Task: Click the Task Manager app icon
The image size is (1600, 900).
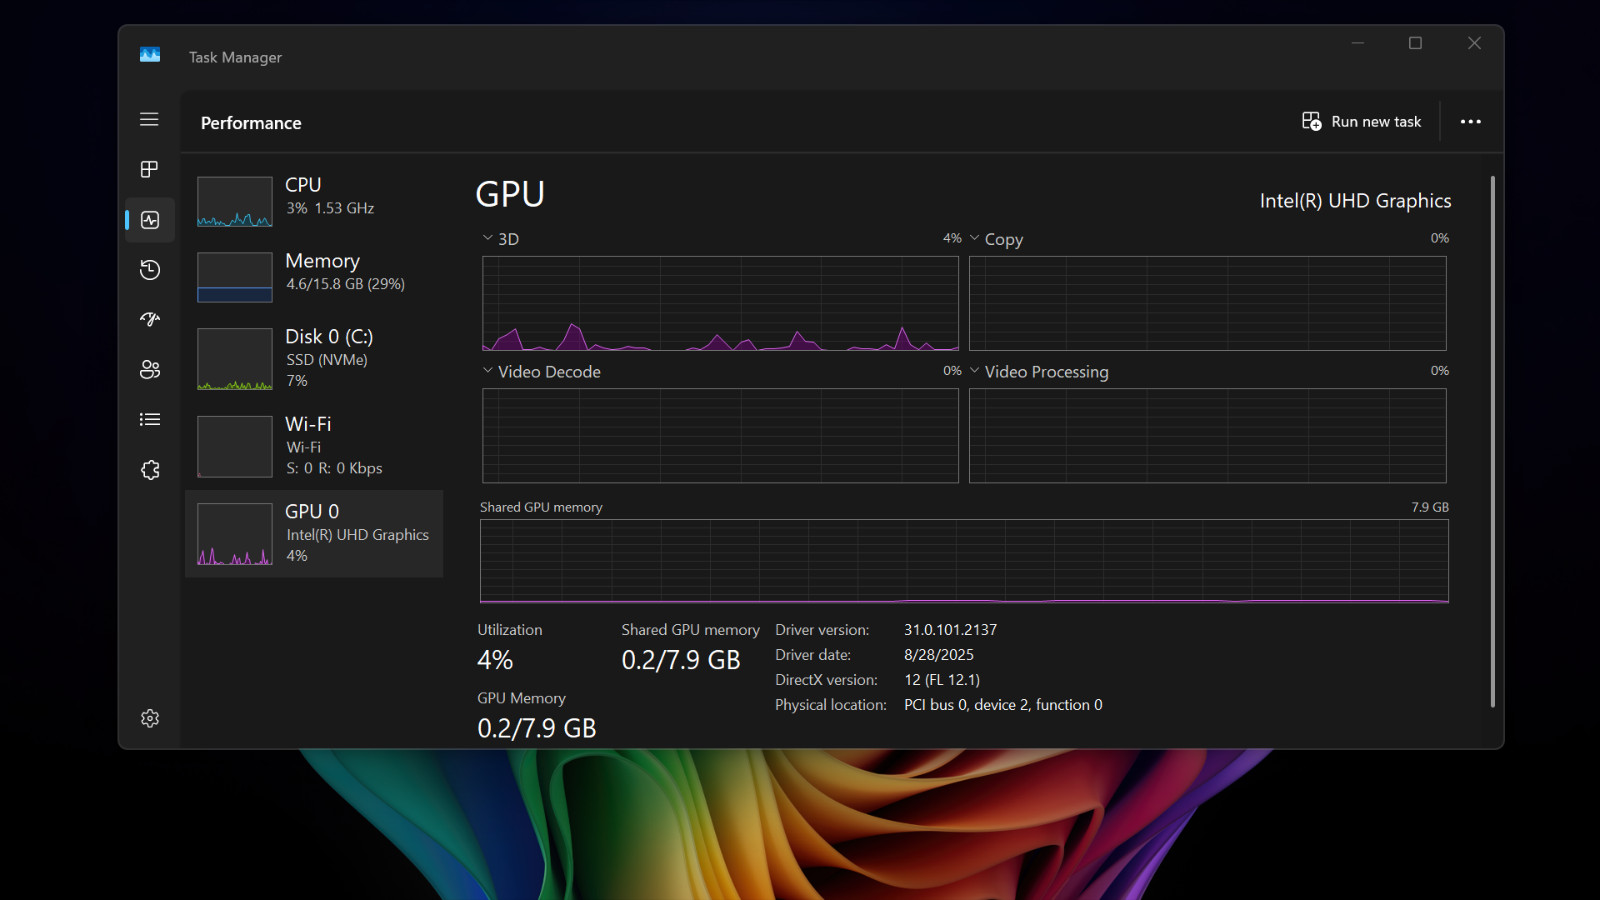Action: tap(150, 56)
